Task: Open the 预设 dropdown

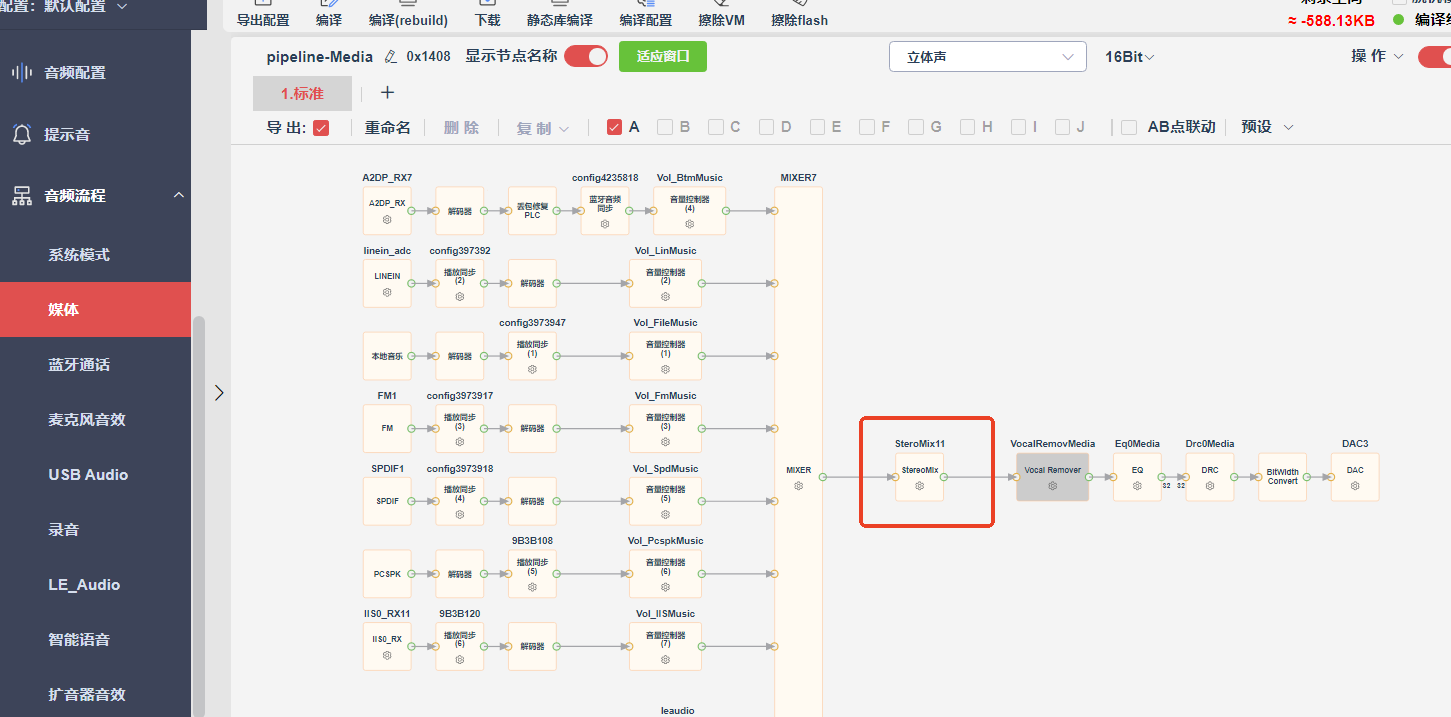Action: [x=1267, y=127]
